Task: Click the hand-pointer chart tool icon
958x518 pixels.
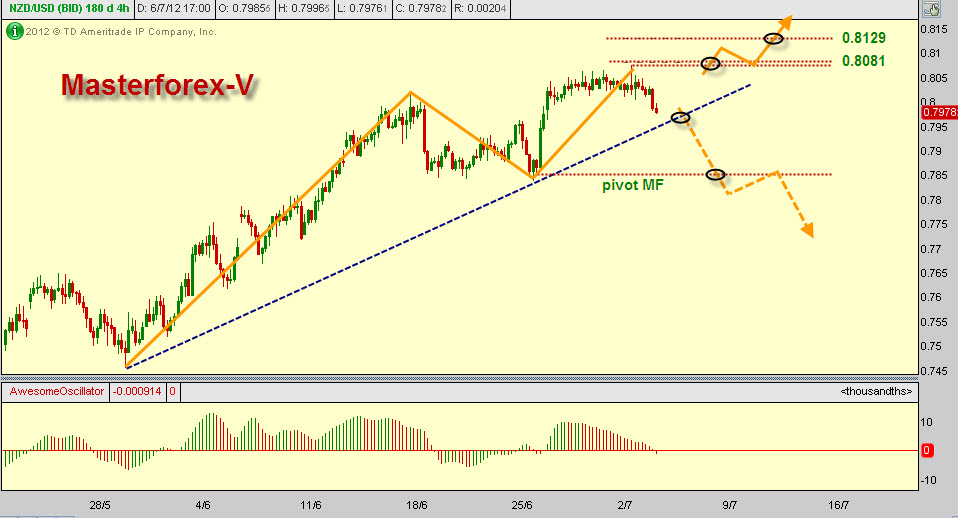Action: point(930,11)
